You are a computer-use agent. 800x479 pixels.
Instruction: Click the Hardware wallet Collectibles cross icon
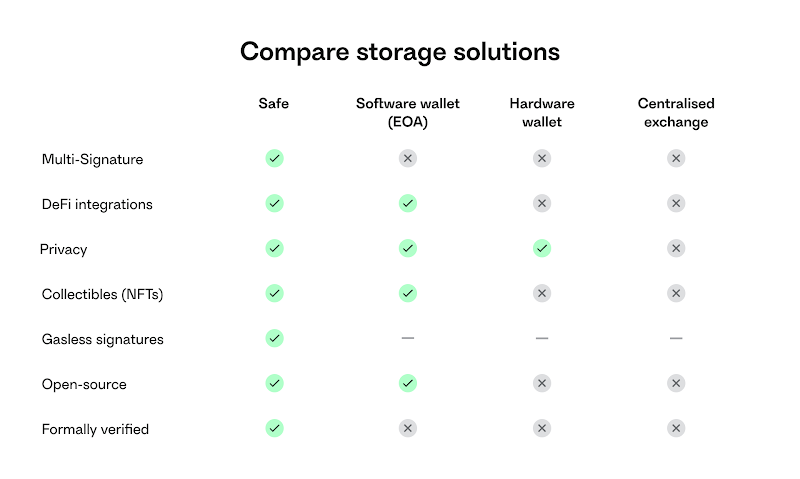[542, 293]
